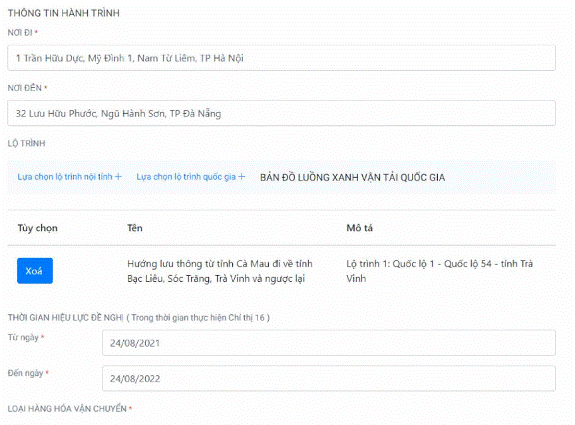Open 'BẢN ĐỒ LUỒNG XANH VẬN TẢI QUỐC GIA'
Image resolution: width=575 pixels, height=425 pixels.
pos(352,177)
